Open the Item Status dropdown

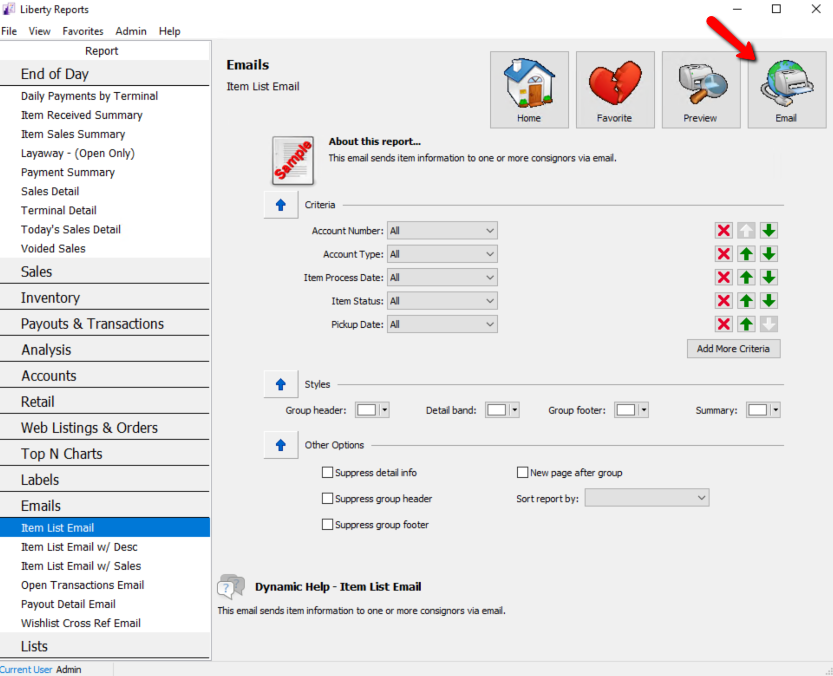click(443, 301)
